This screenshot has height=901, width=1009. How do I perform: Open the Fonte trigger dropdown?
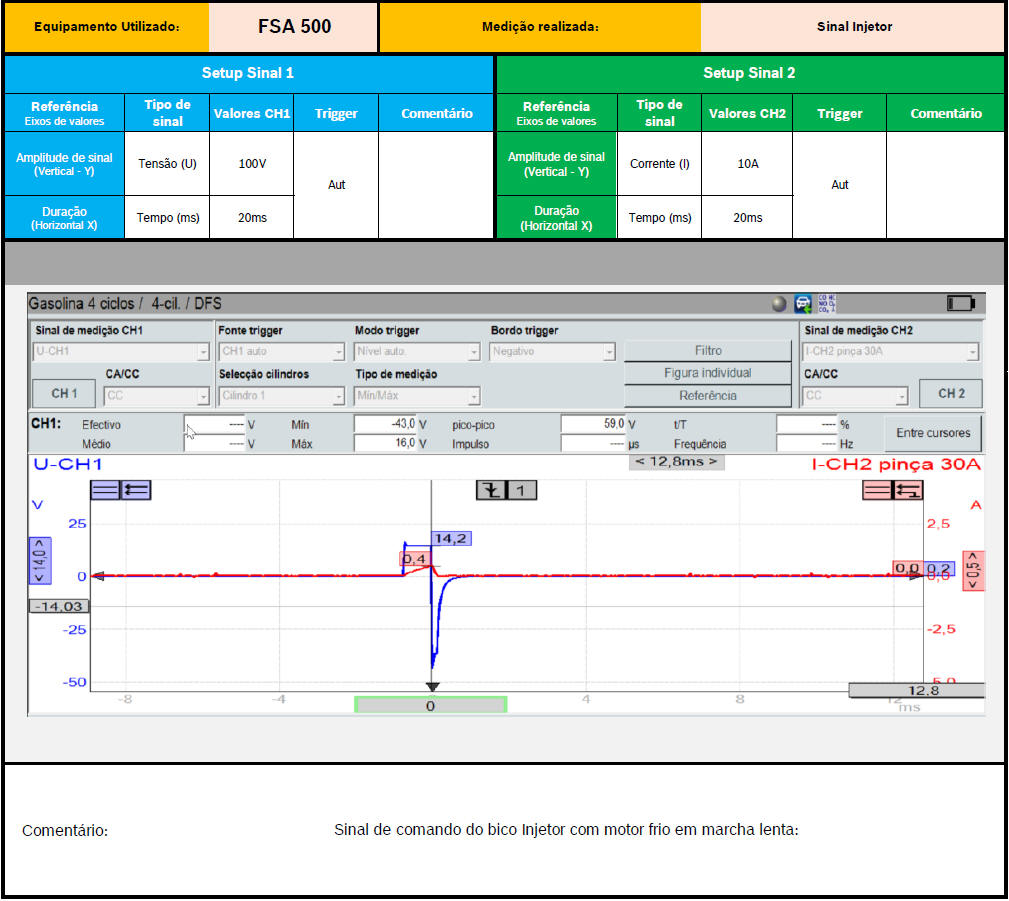tap(281, 352)
